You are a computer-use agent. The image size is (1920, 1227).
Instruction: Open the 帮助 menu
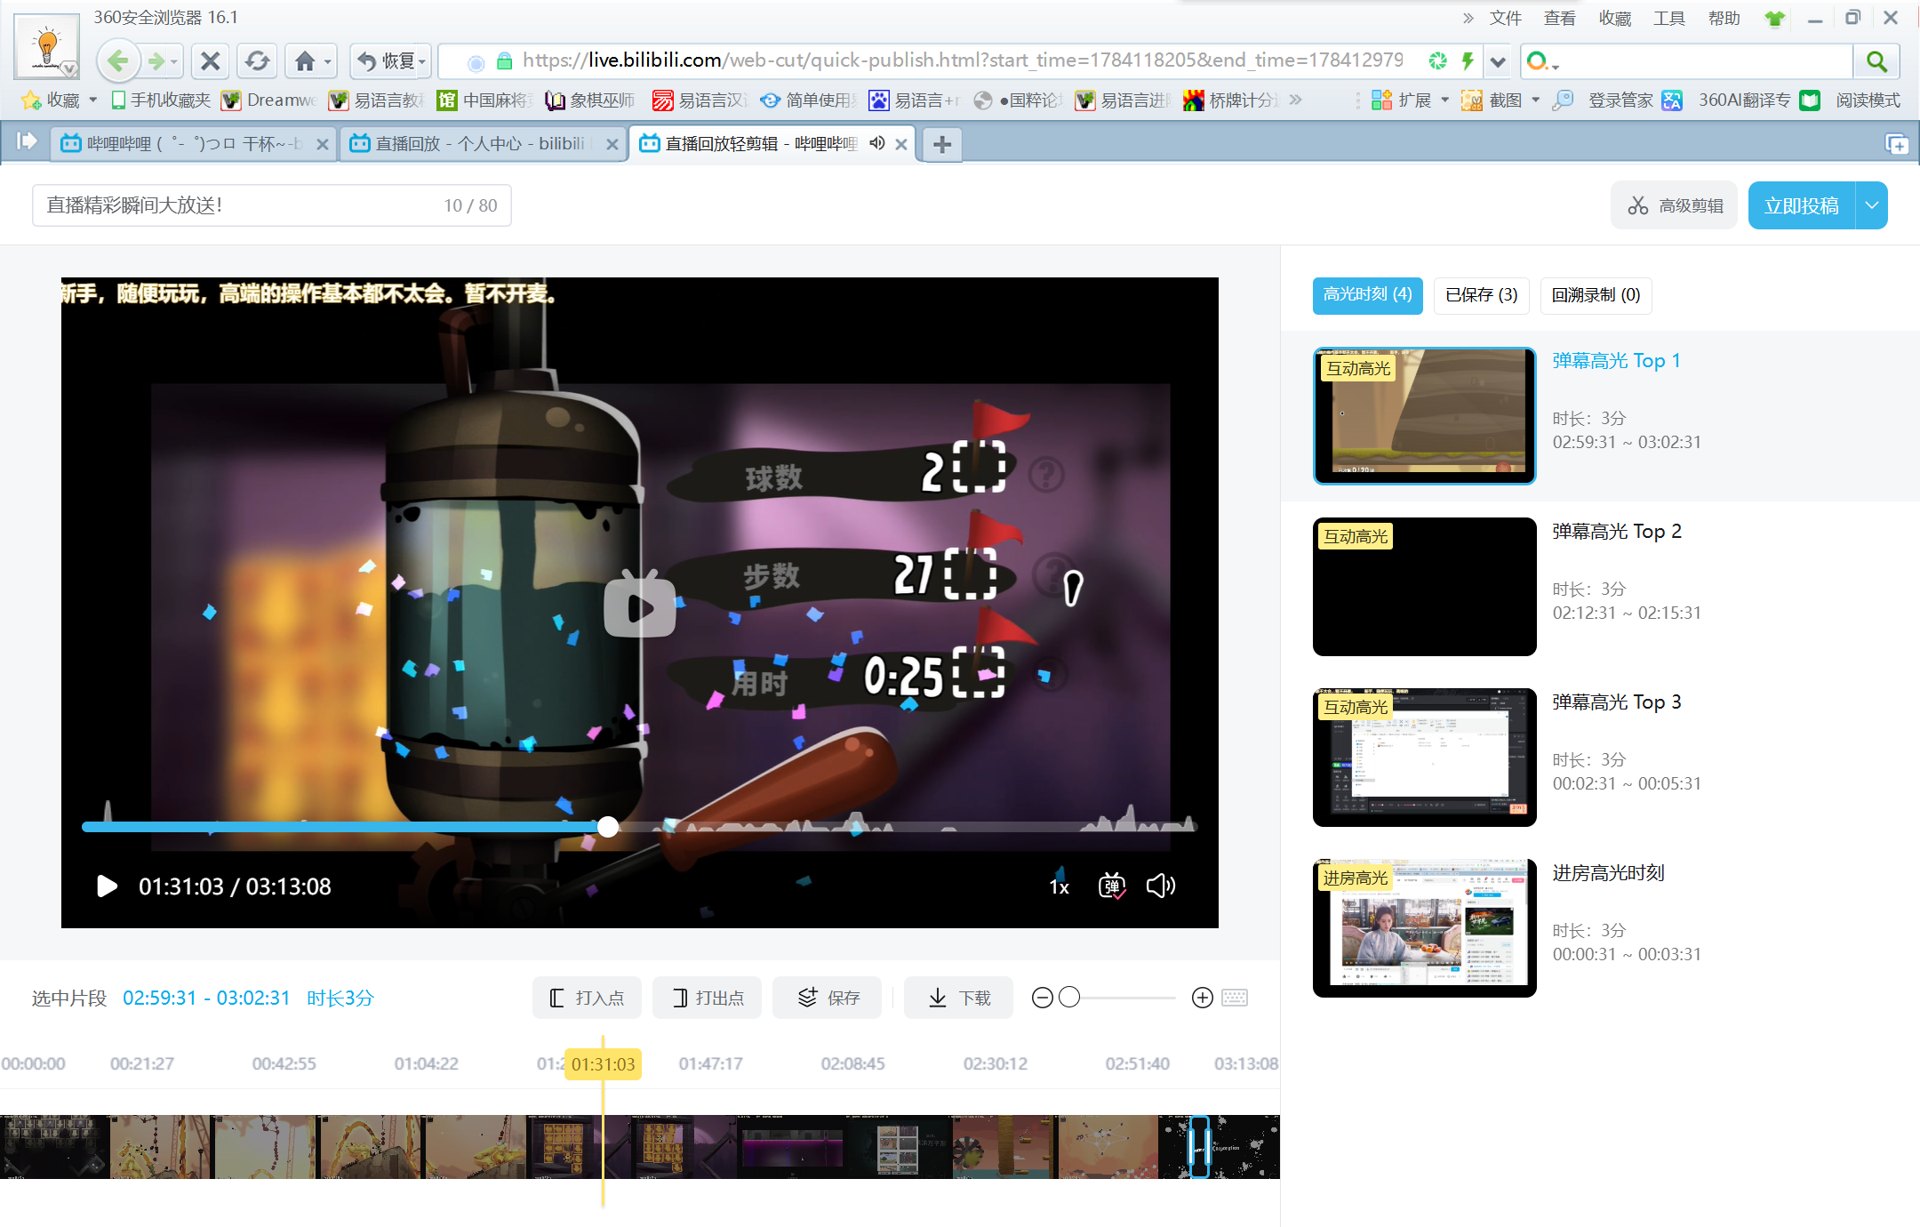pyautogui.click(x=1723, y=18)
